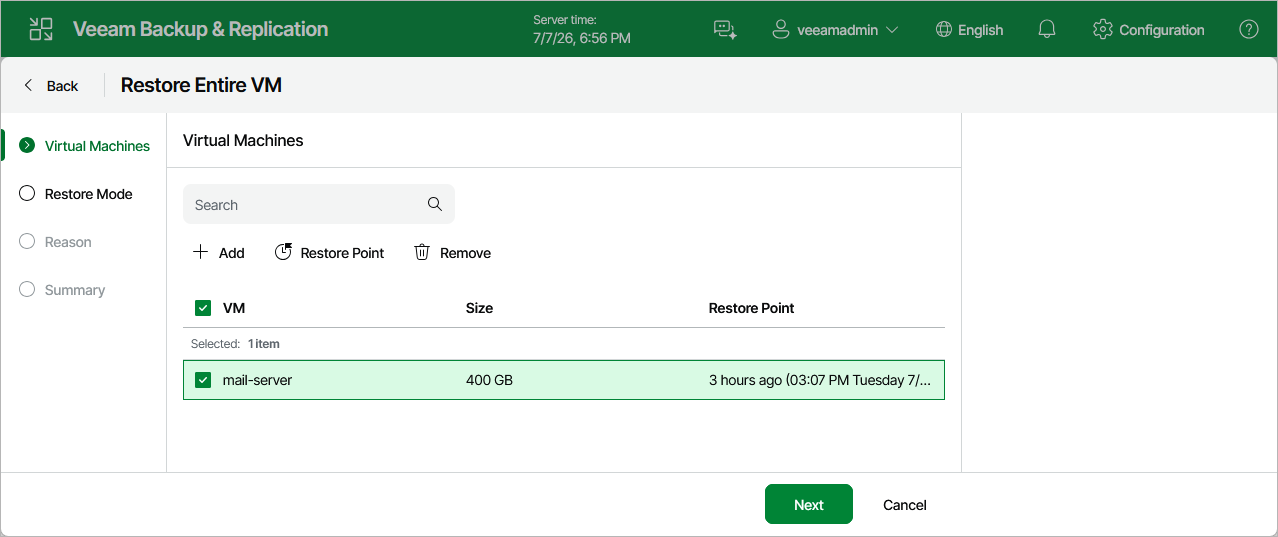This screenshot has width=1278, height=537.
Task: Click the Restore Point toolbar button label
Action: pos(342,253)
